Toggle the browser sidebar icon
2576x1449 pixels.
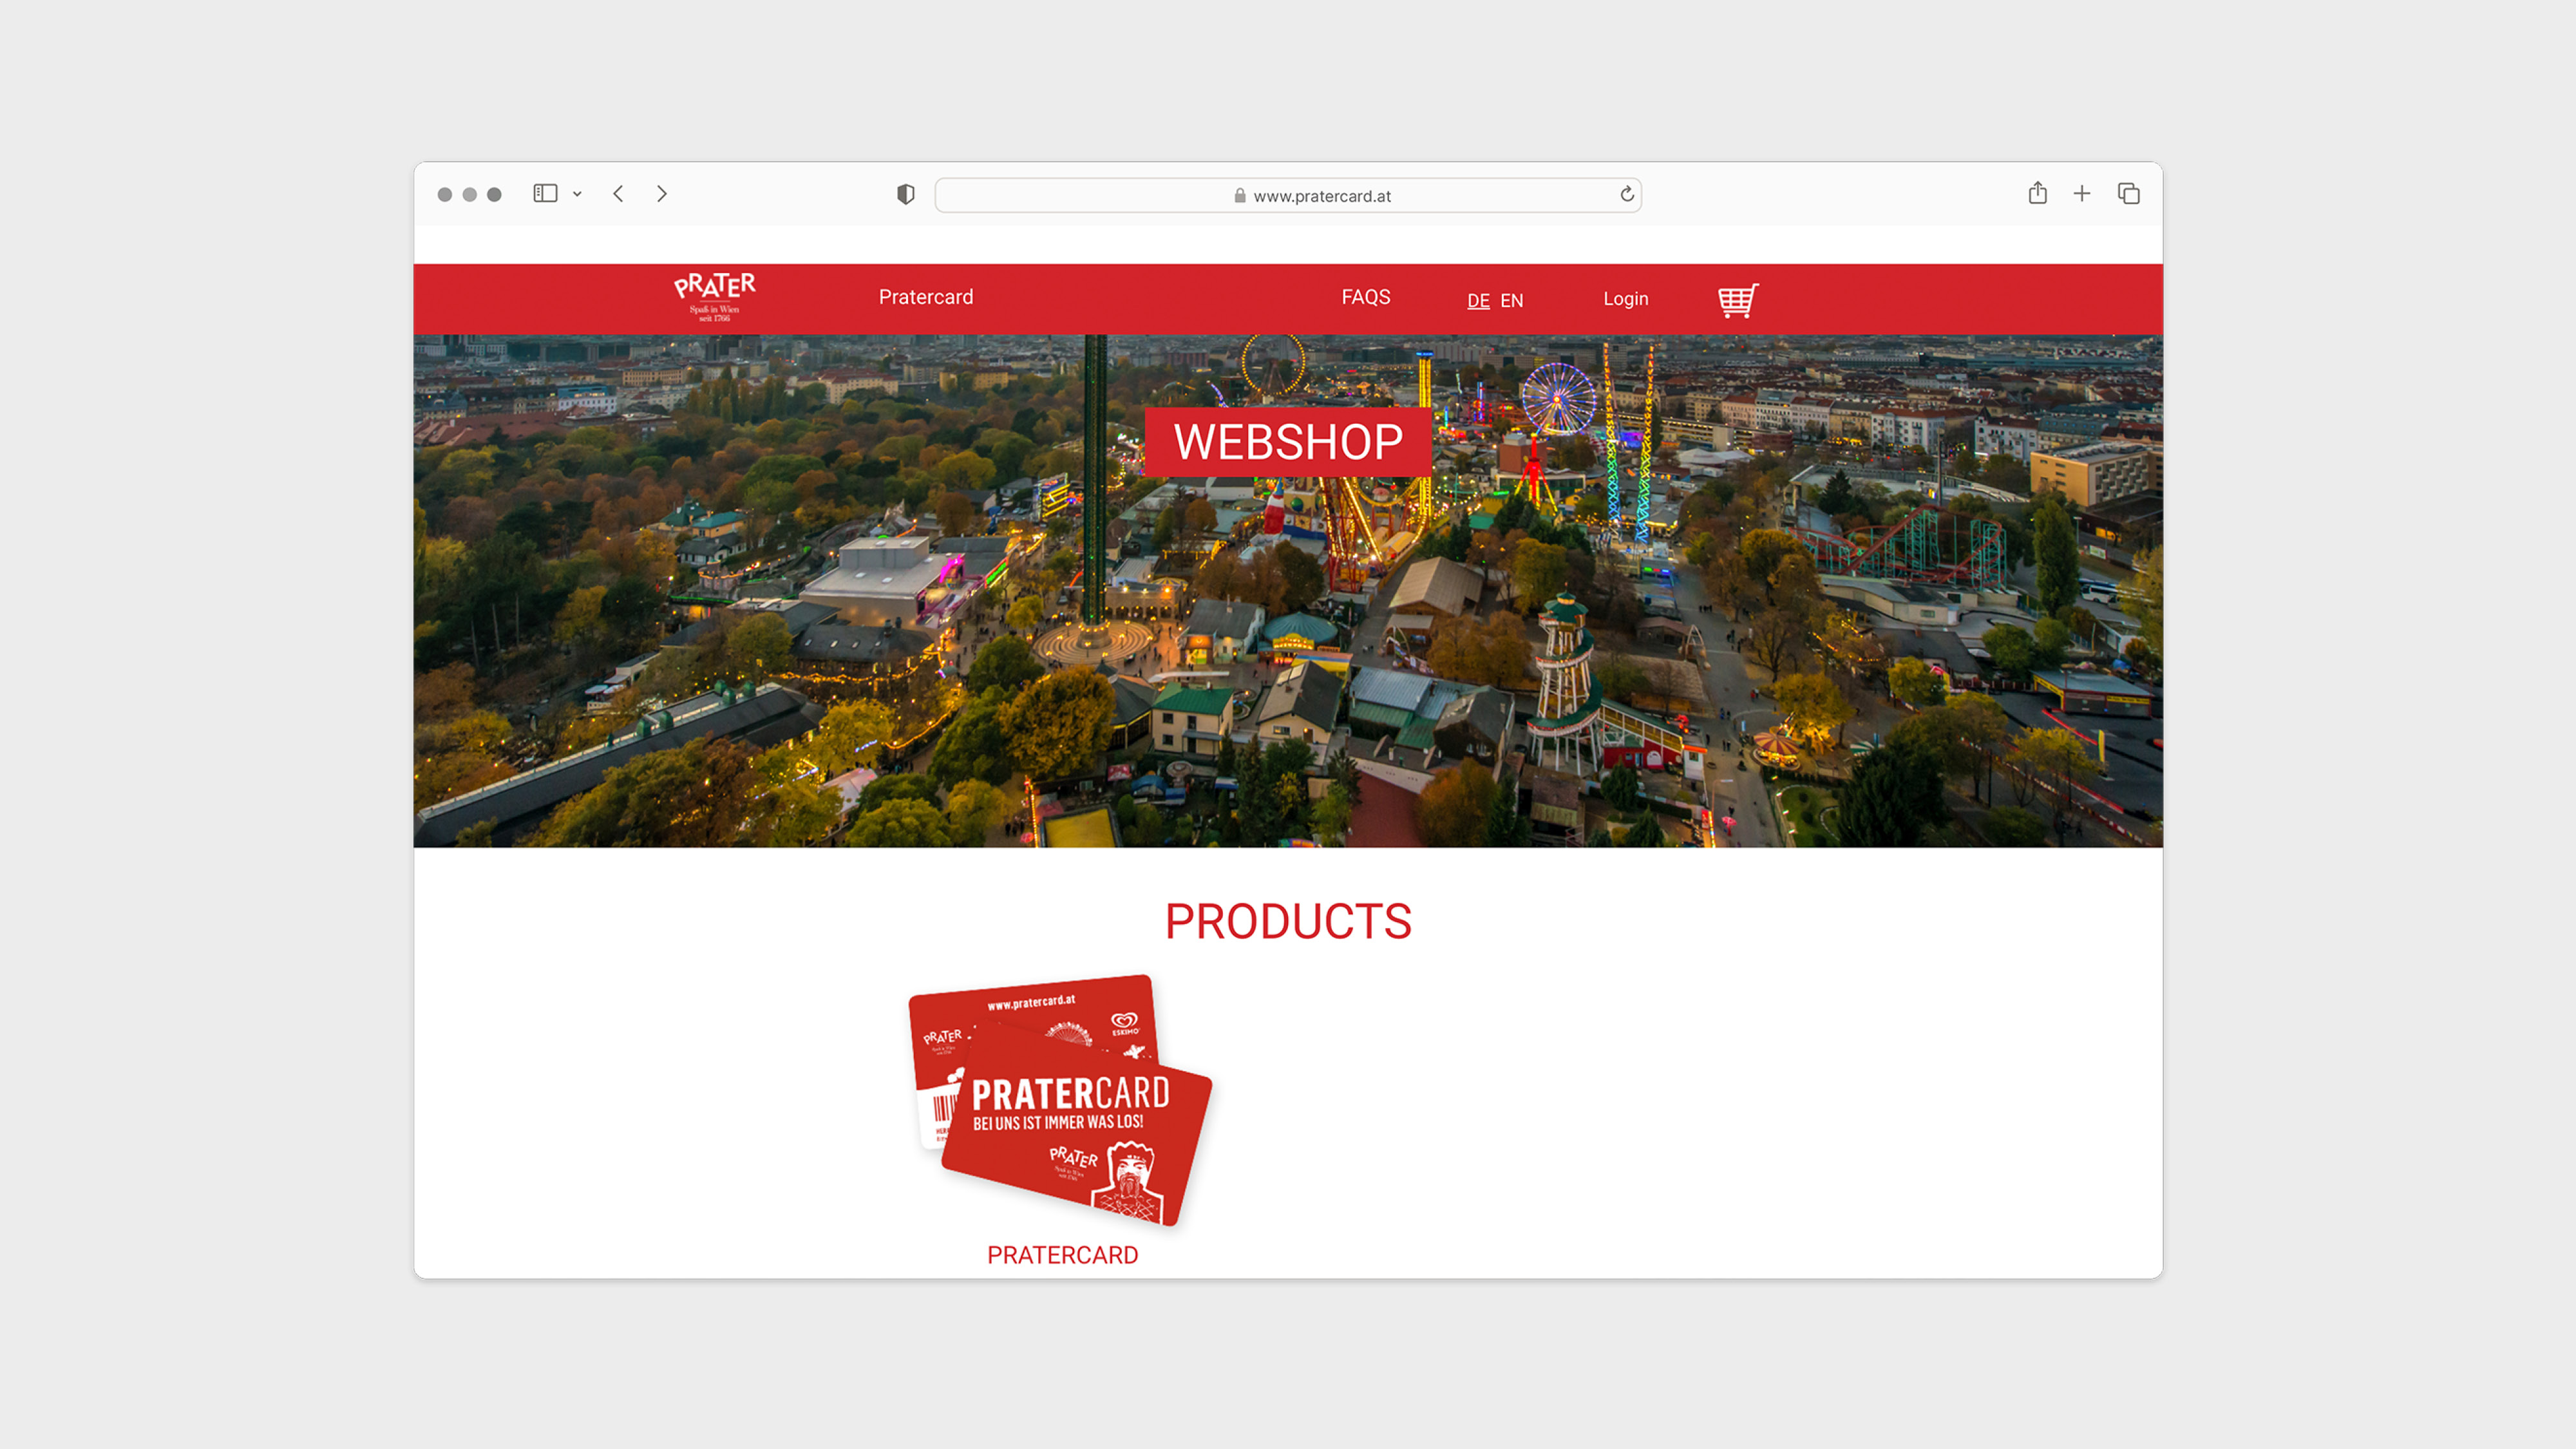tap(545, 194)
